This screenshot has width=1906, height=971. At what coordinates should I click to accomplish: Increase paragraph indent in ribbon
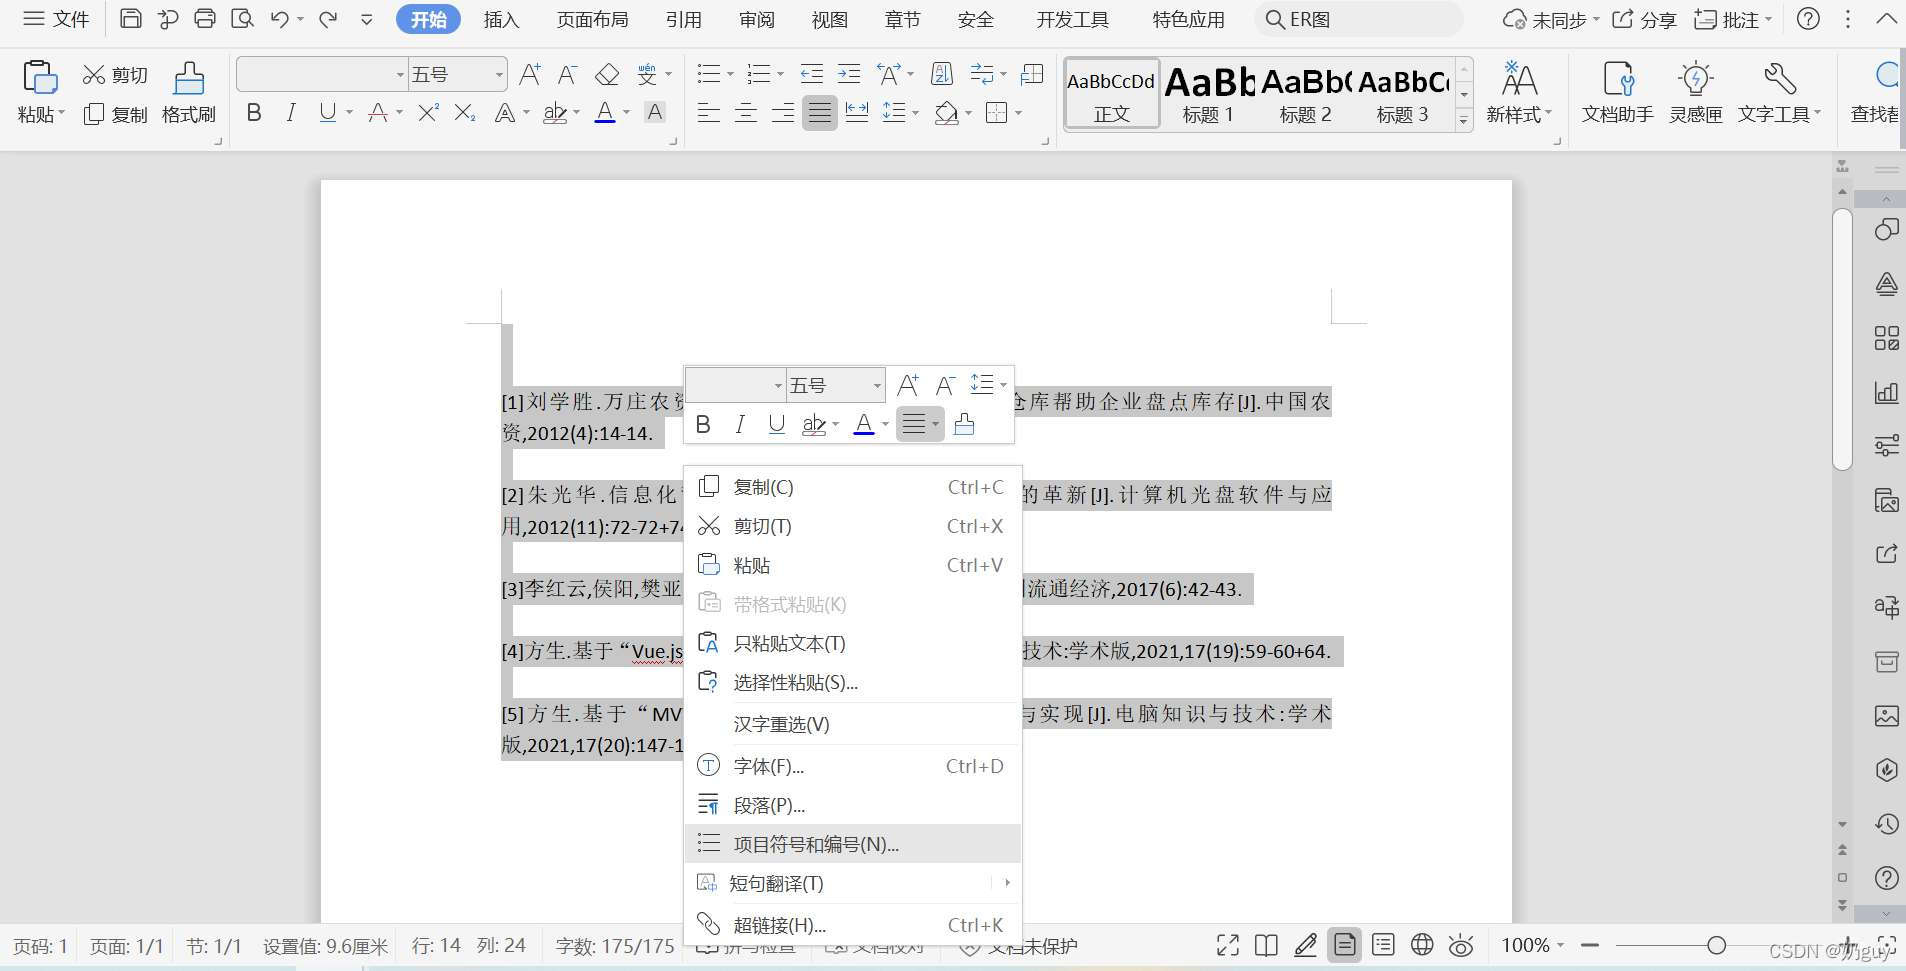(x=849, y=74)
